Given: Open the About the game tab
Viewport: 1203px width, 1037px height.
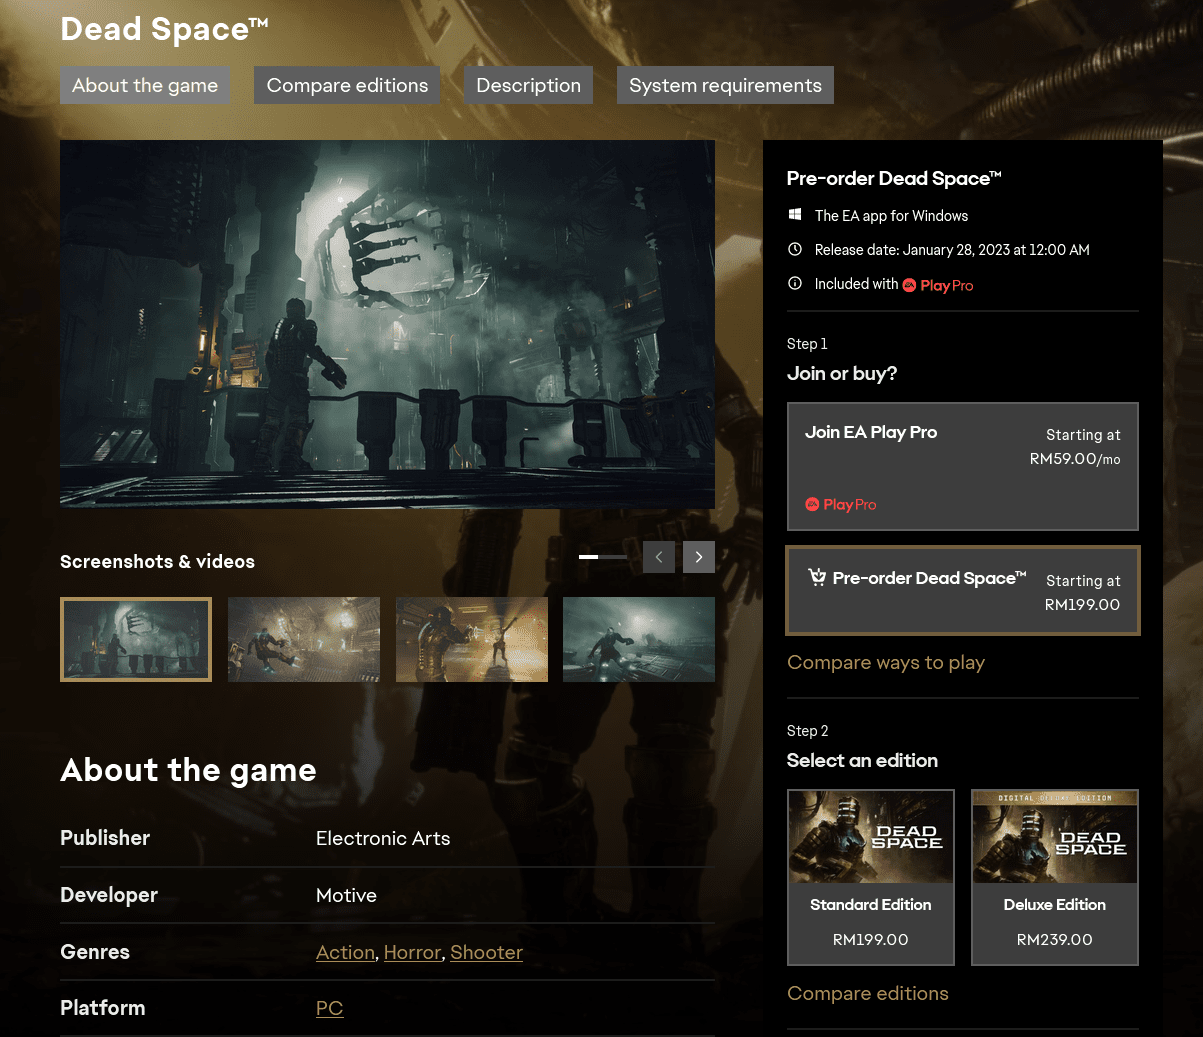Looking at the screenshot, I should (145, 85).
